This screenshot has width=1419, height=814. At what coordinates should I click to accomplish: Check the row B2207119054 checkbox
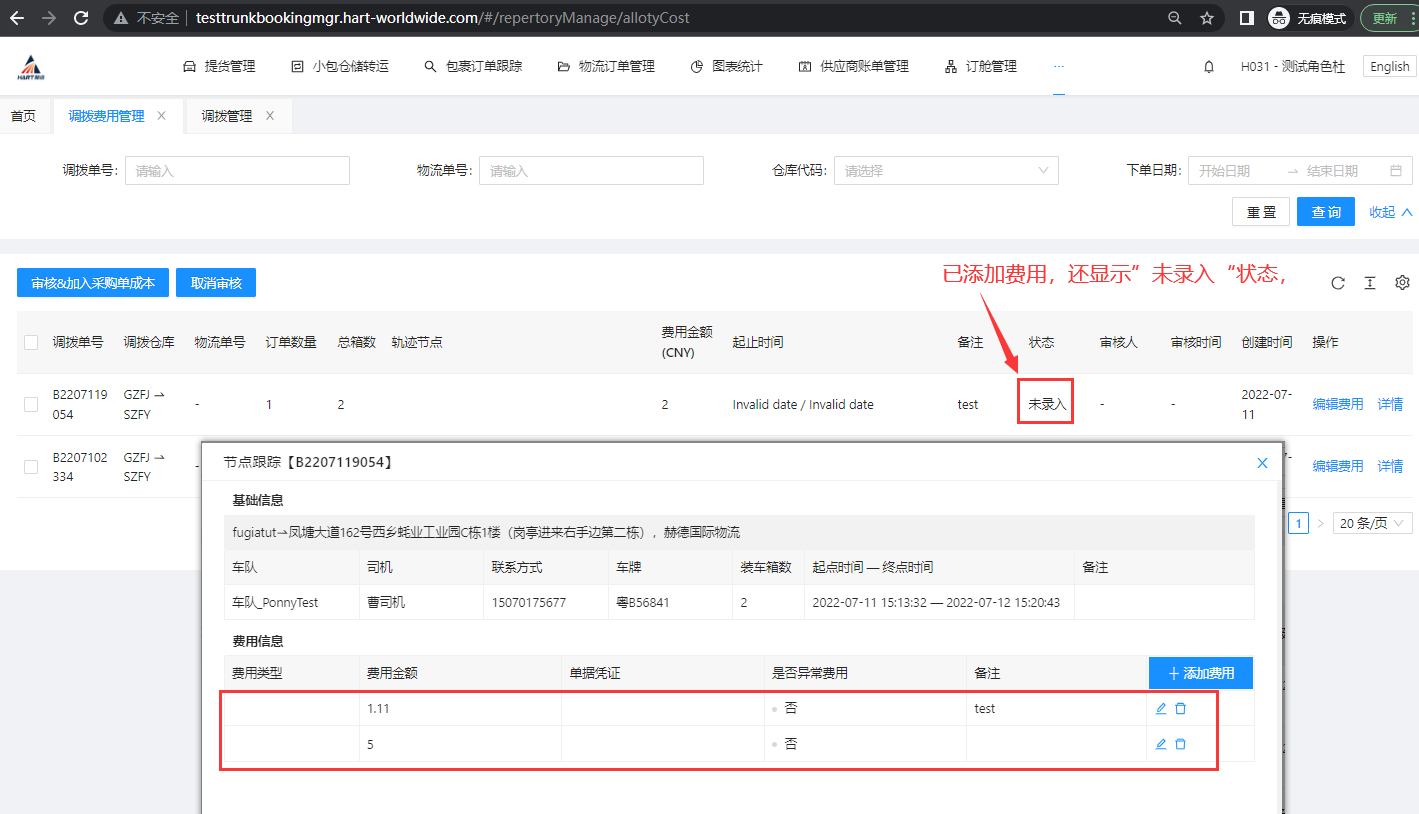31,404
